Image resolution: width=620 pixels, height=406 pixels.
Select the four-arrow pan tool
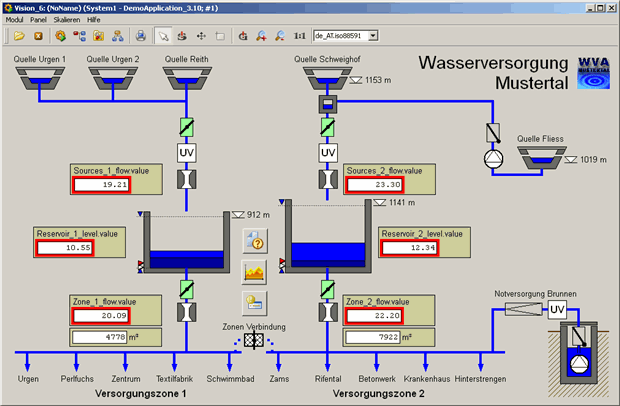201,36
